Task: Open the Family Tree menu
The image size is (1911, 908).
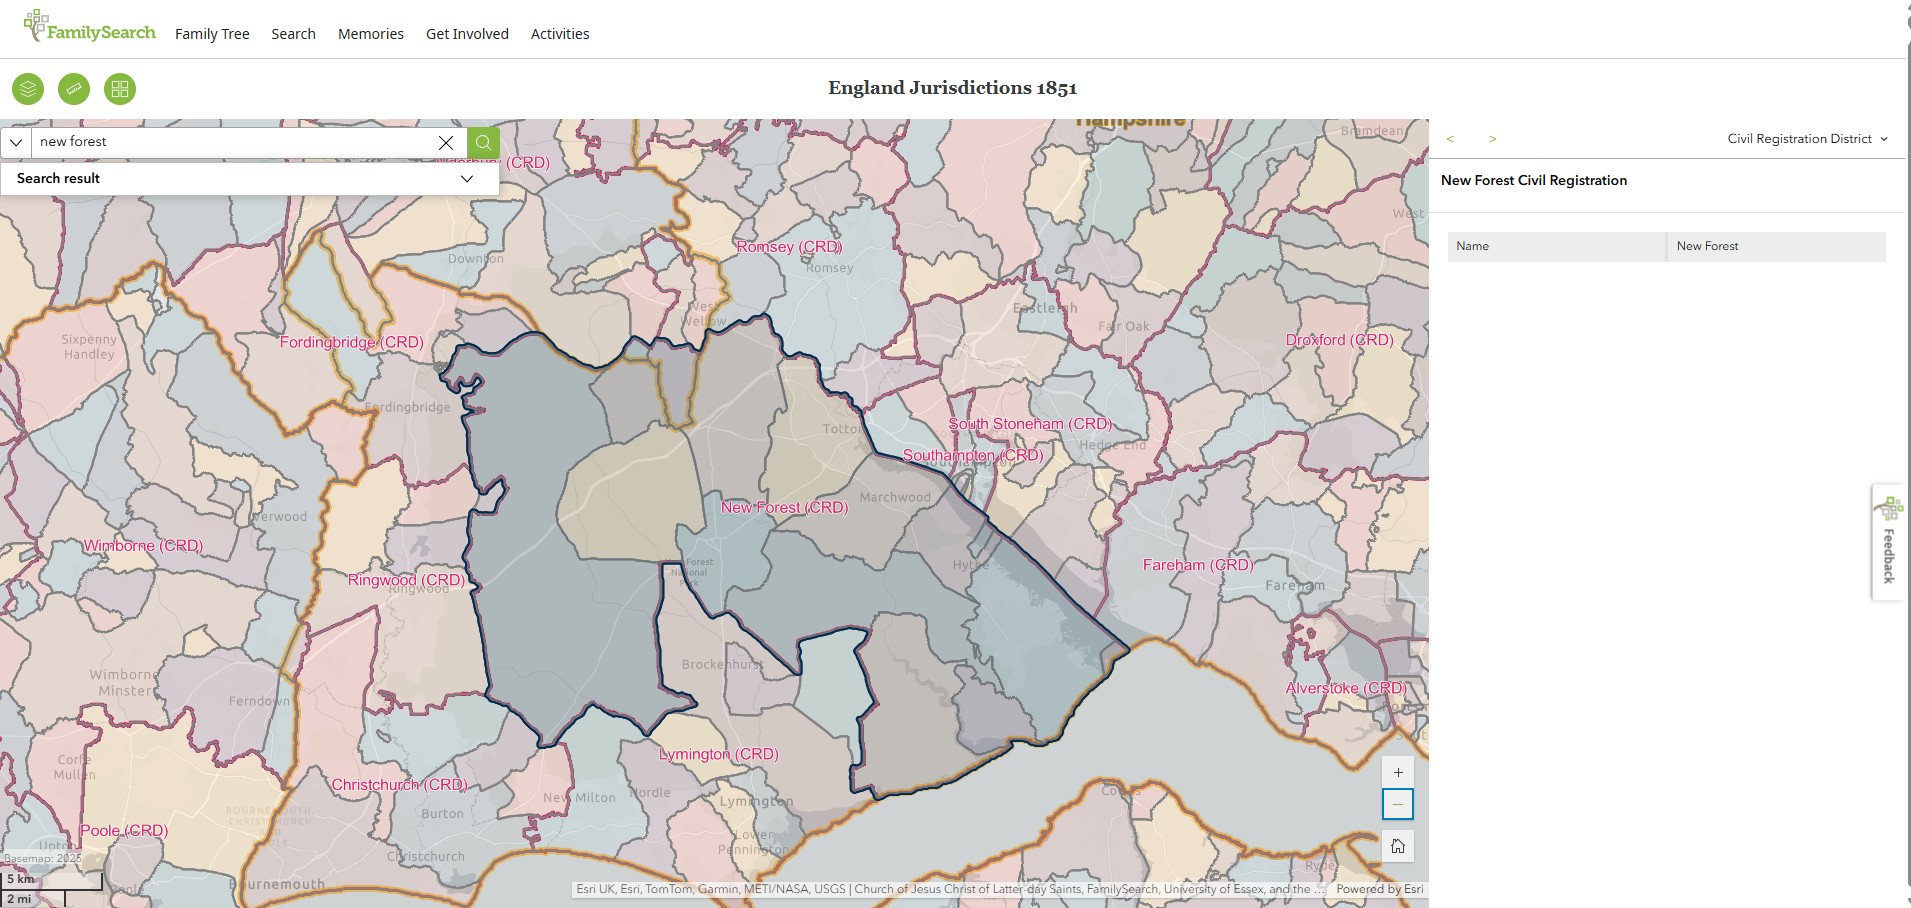Action: 212,34
